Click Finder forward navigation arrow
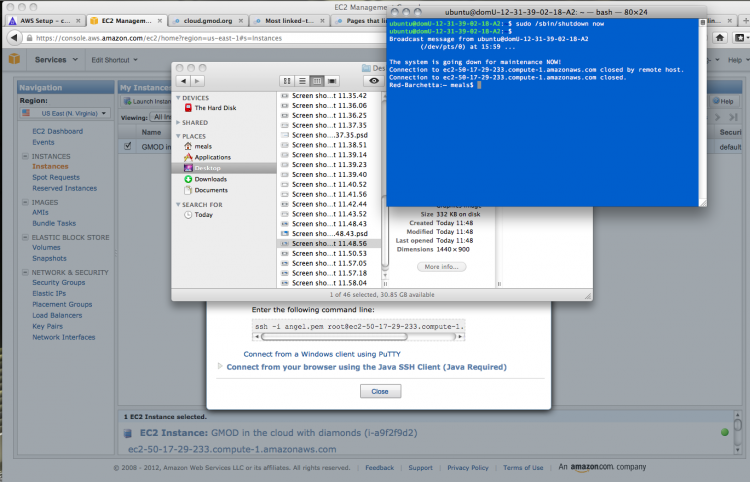750x482 pixels. [197, 81]
